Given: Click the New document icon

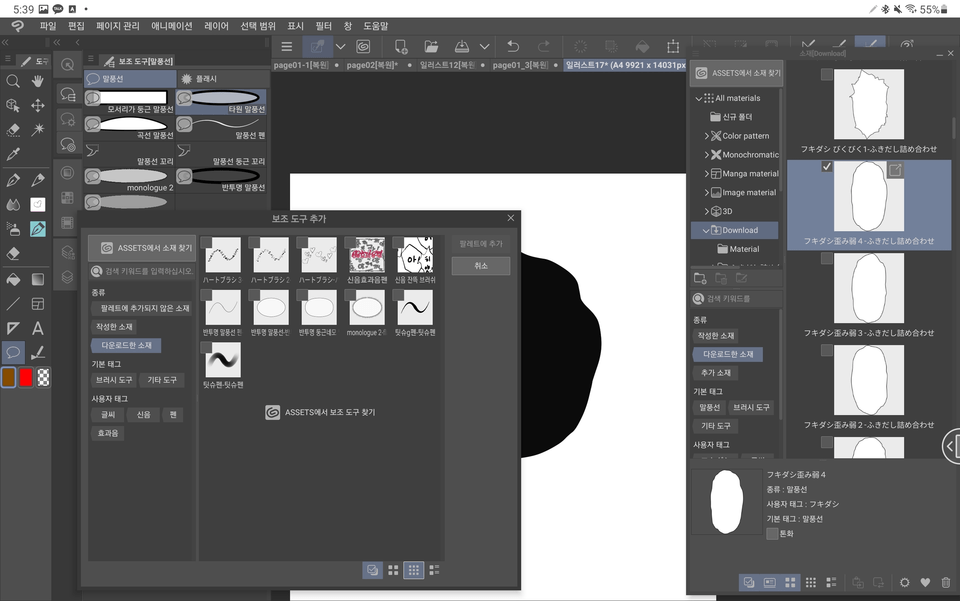Looking at the screenshot, I should 401,47.
